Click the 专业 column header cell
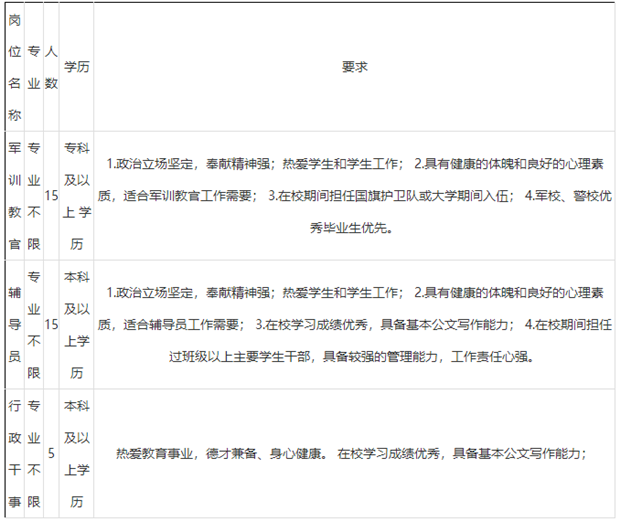 click(34, 68)
